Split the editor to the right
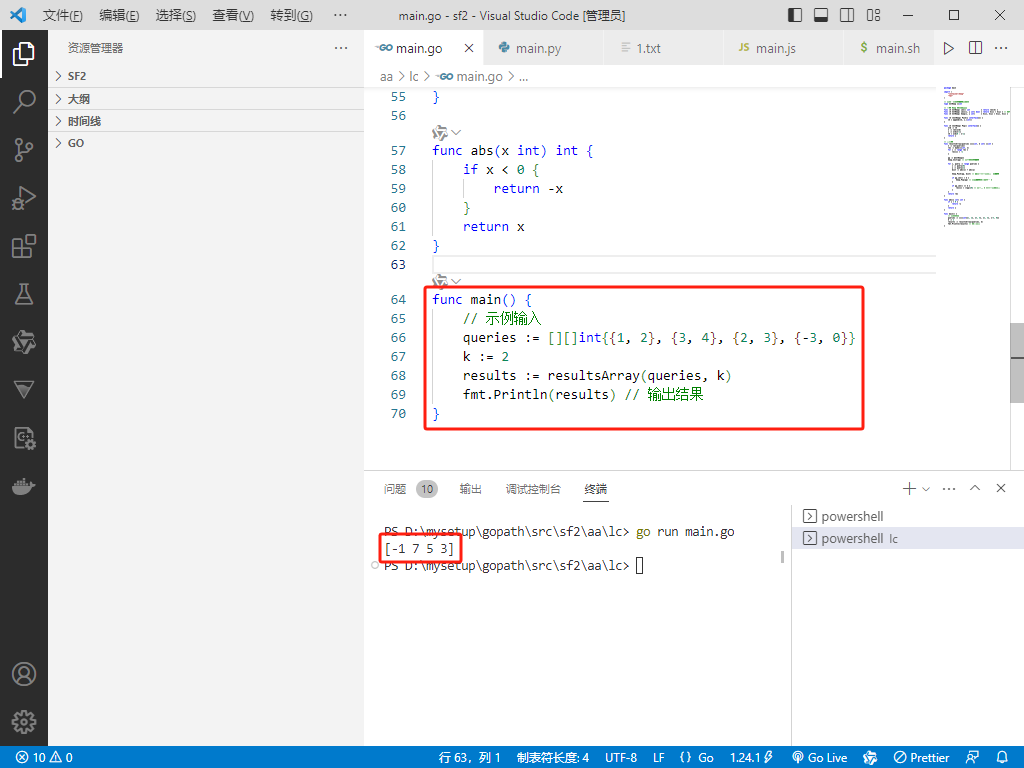The height and width of the screenshot is (768, 1024). point(975,48)
